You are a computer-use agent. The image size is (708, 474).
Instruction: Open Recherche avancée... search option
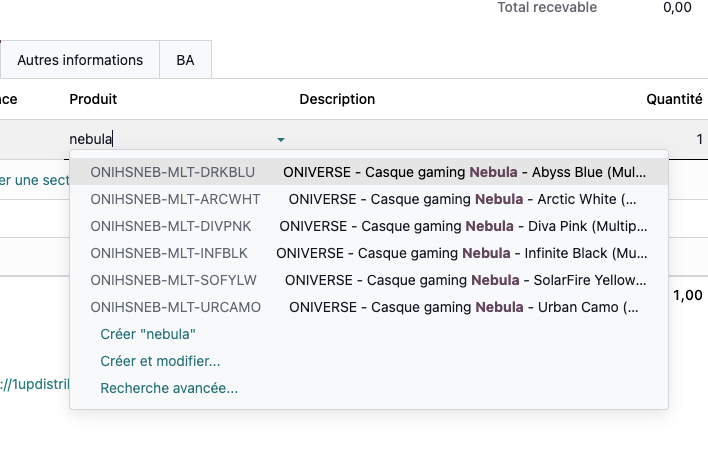169,388
